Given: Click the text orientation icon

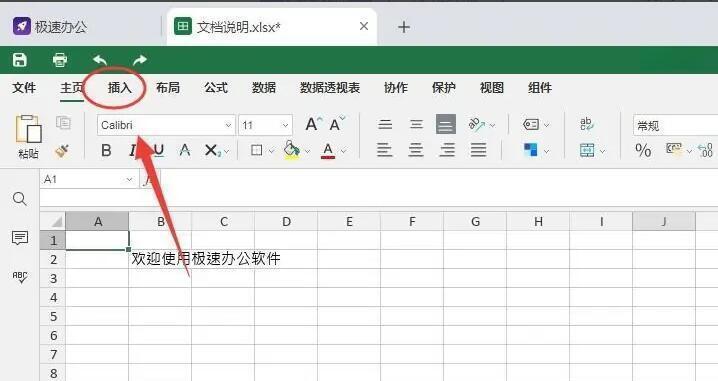Looking at the screenshot, I should [x=477, y=125].
